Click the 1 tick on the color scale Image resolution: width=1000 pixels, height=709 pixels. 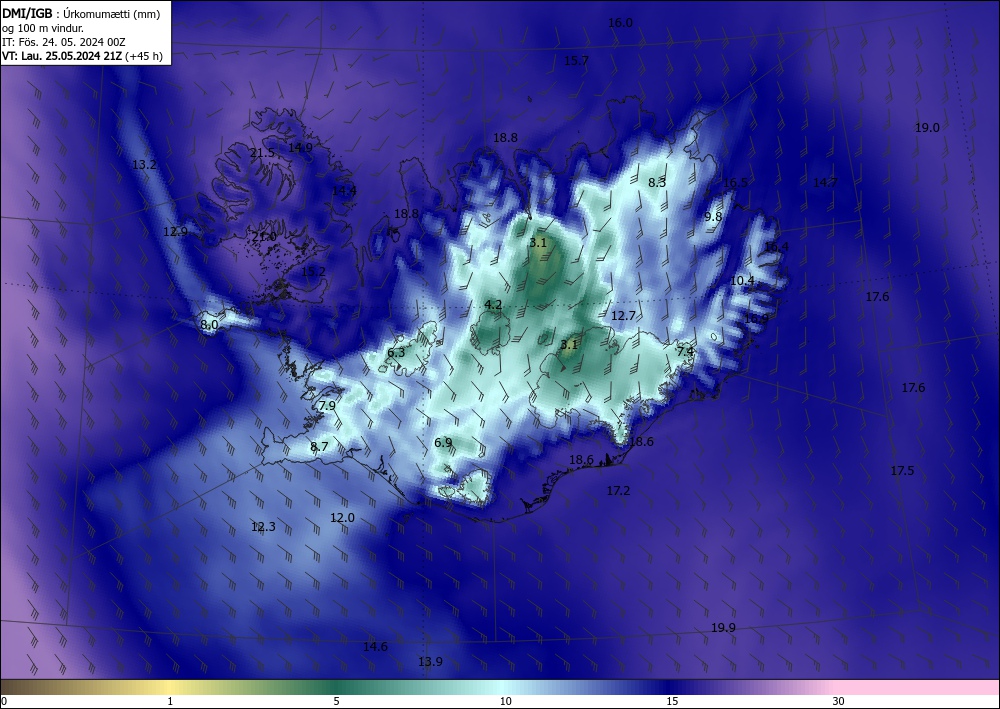click(170, 701)
